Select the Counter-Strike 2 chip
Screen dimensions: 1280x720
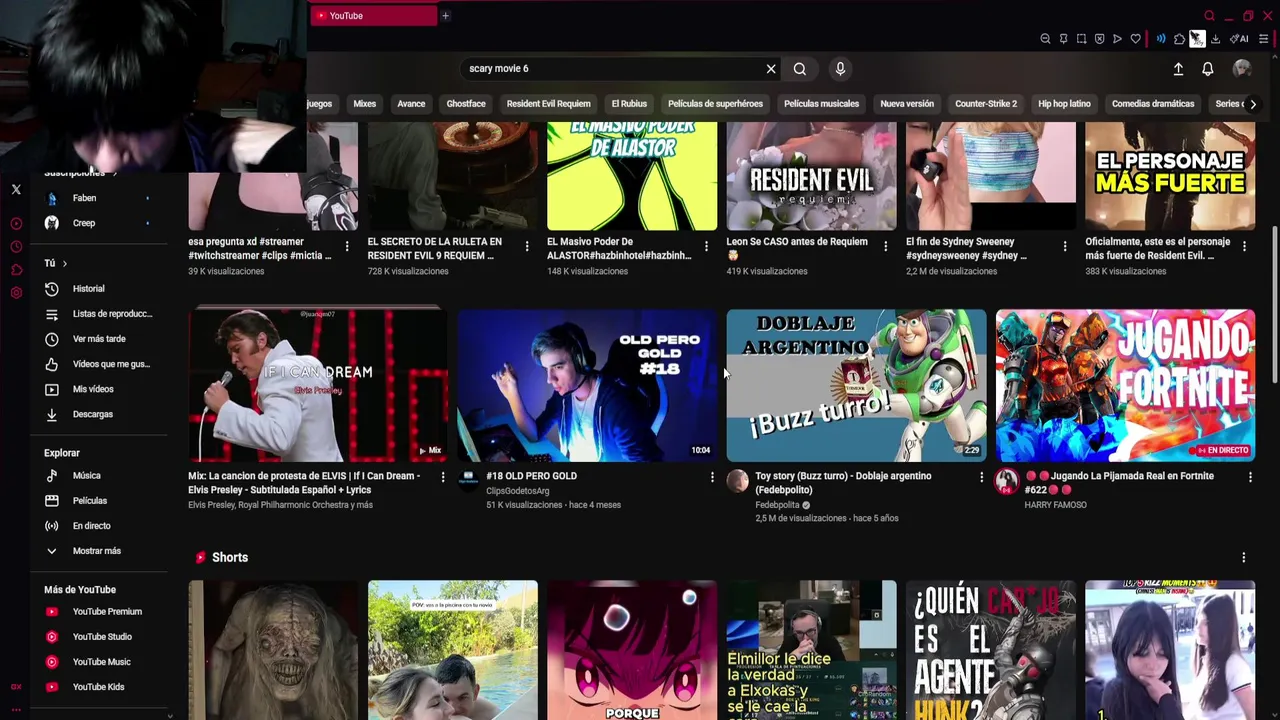tap(986, 104)
